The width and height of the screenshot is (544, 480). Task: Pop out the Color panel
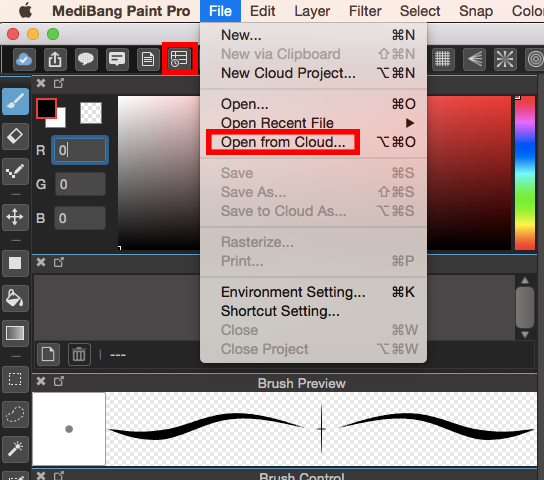tap(59, 83)
